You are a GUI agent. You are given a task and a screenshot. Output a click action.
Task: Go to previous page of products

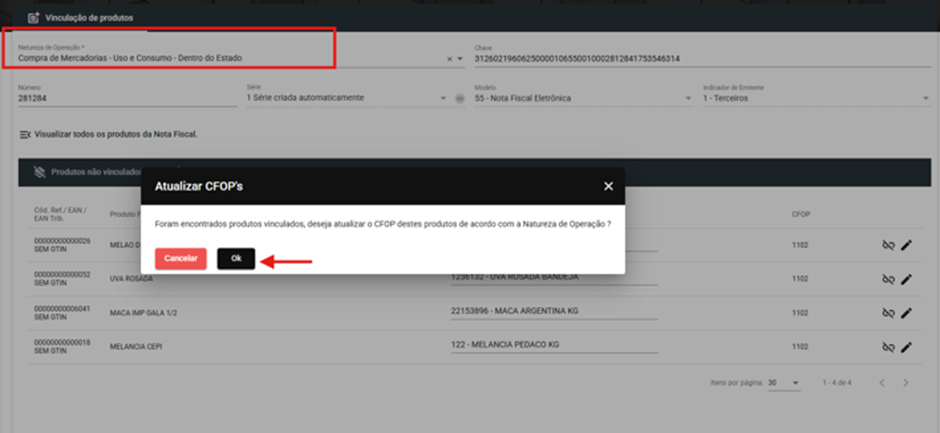point(881,383)
